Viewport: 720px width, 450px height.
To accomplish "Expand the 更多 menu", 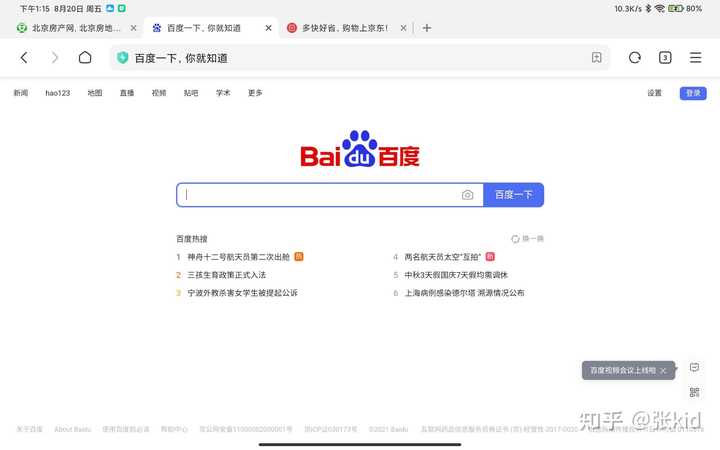I will pyautogui.click(x=255, y=93).
